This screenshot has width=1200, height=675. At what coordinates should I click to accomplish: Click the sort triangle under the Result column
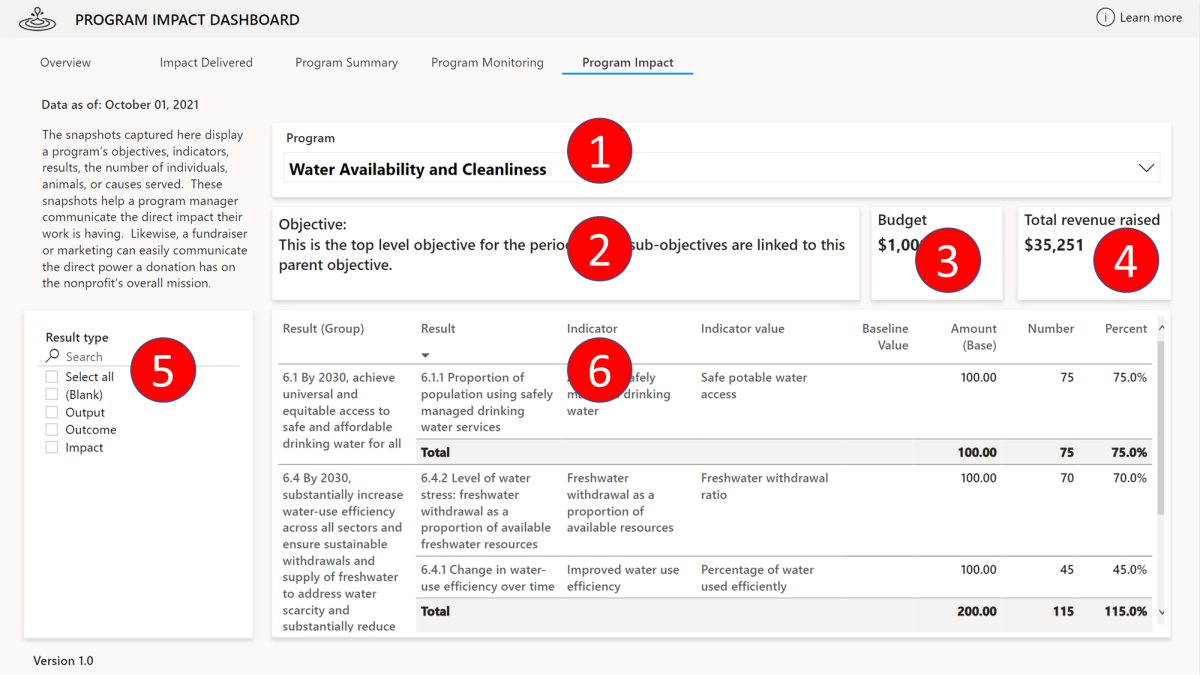pyautogui.click(x=425, y=355)
